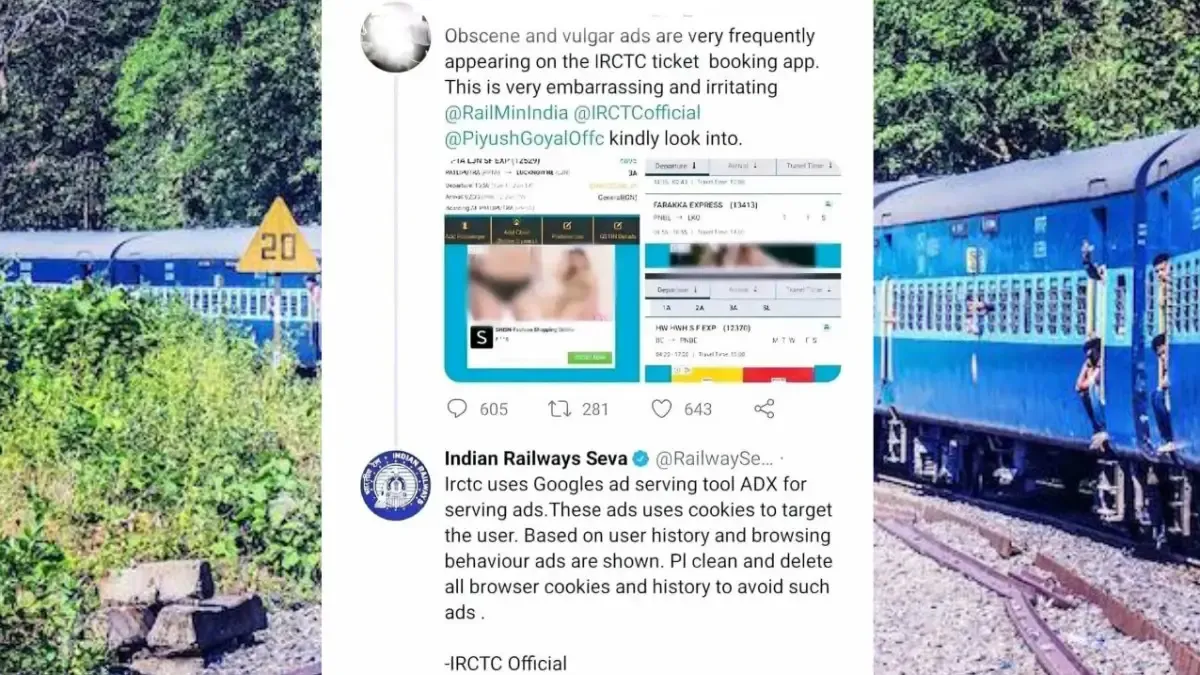Open the @IRCTCofficial mention link
Viewport: 1200px width, 675px height.
point(637,113)
